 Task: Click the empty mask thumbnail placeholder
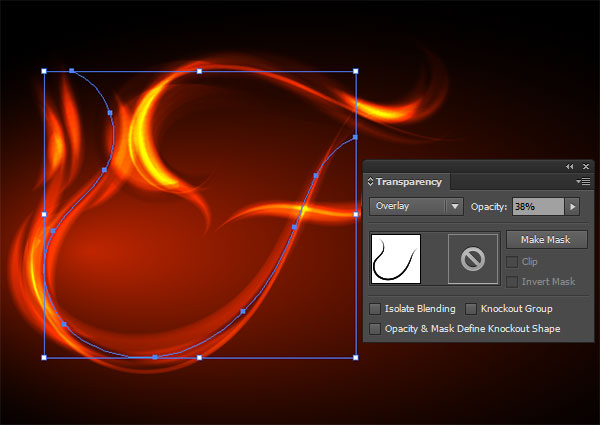473,259
